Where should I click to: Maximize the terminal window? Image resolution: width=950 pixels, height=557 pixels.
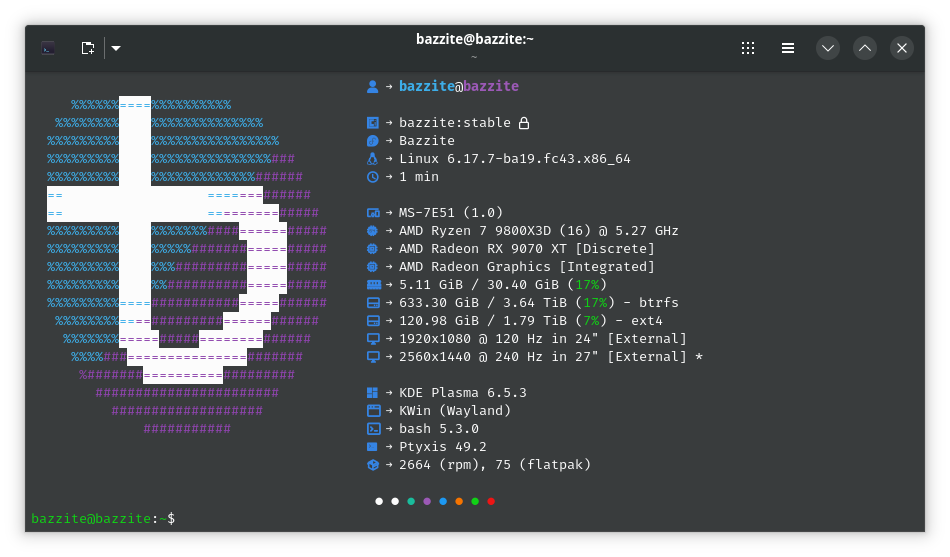tap(865, 48)
